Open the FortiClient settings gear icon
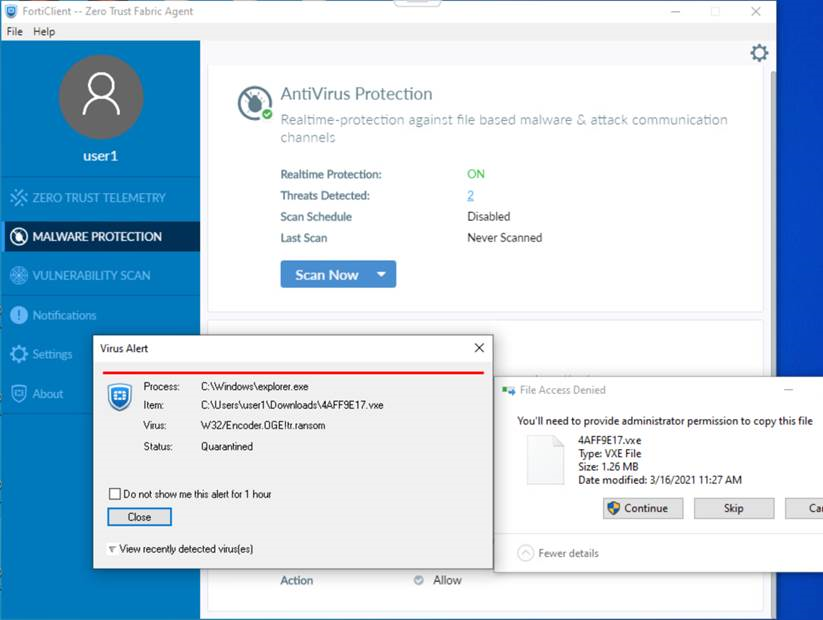This screenshot has width=823, height=620. (759, 52)
